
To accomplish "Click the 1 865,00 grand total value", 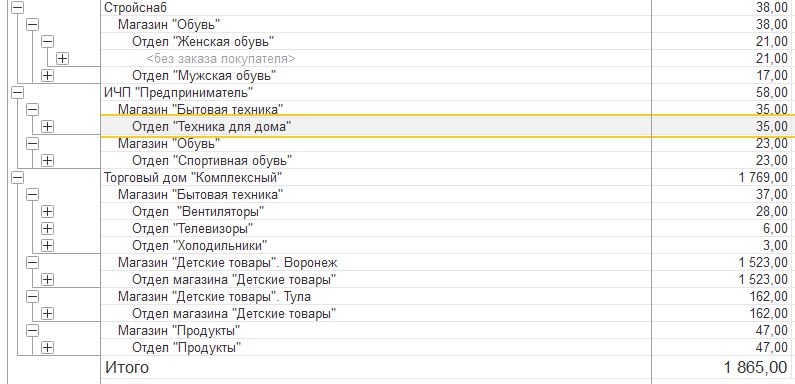I will 755,367.
